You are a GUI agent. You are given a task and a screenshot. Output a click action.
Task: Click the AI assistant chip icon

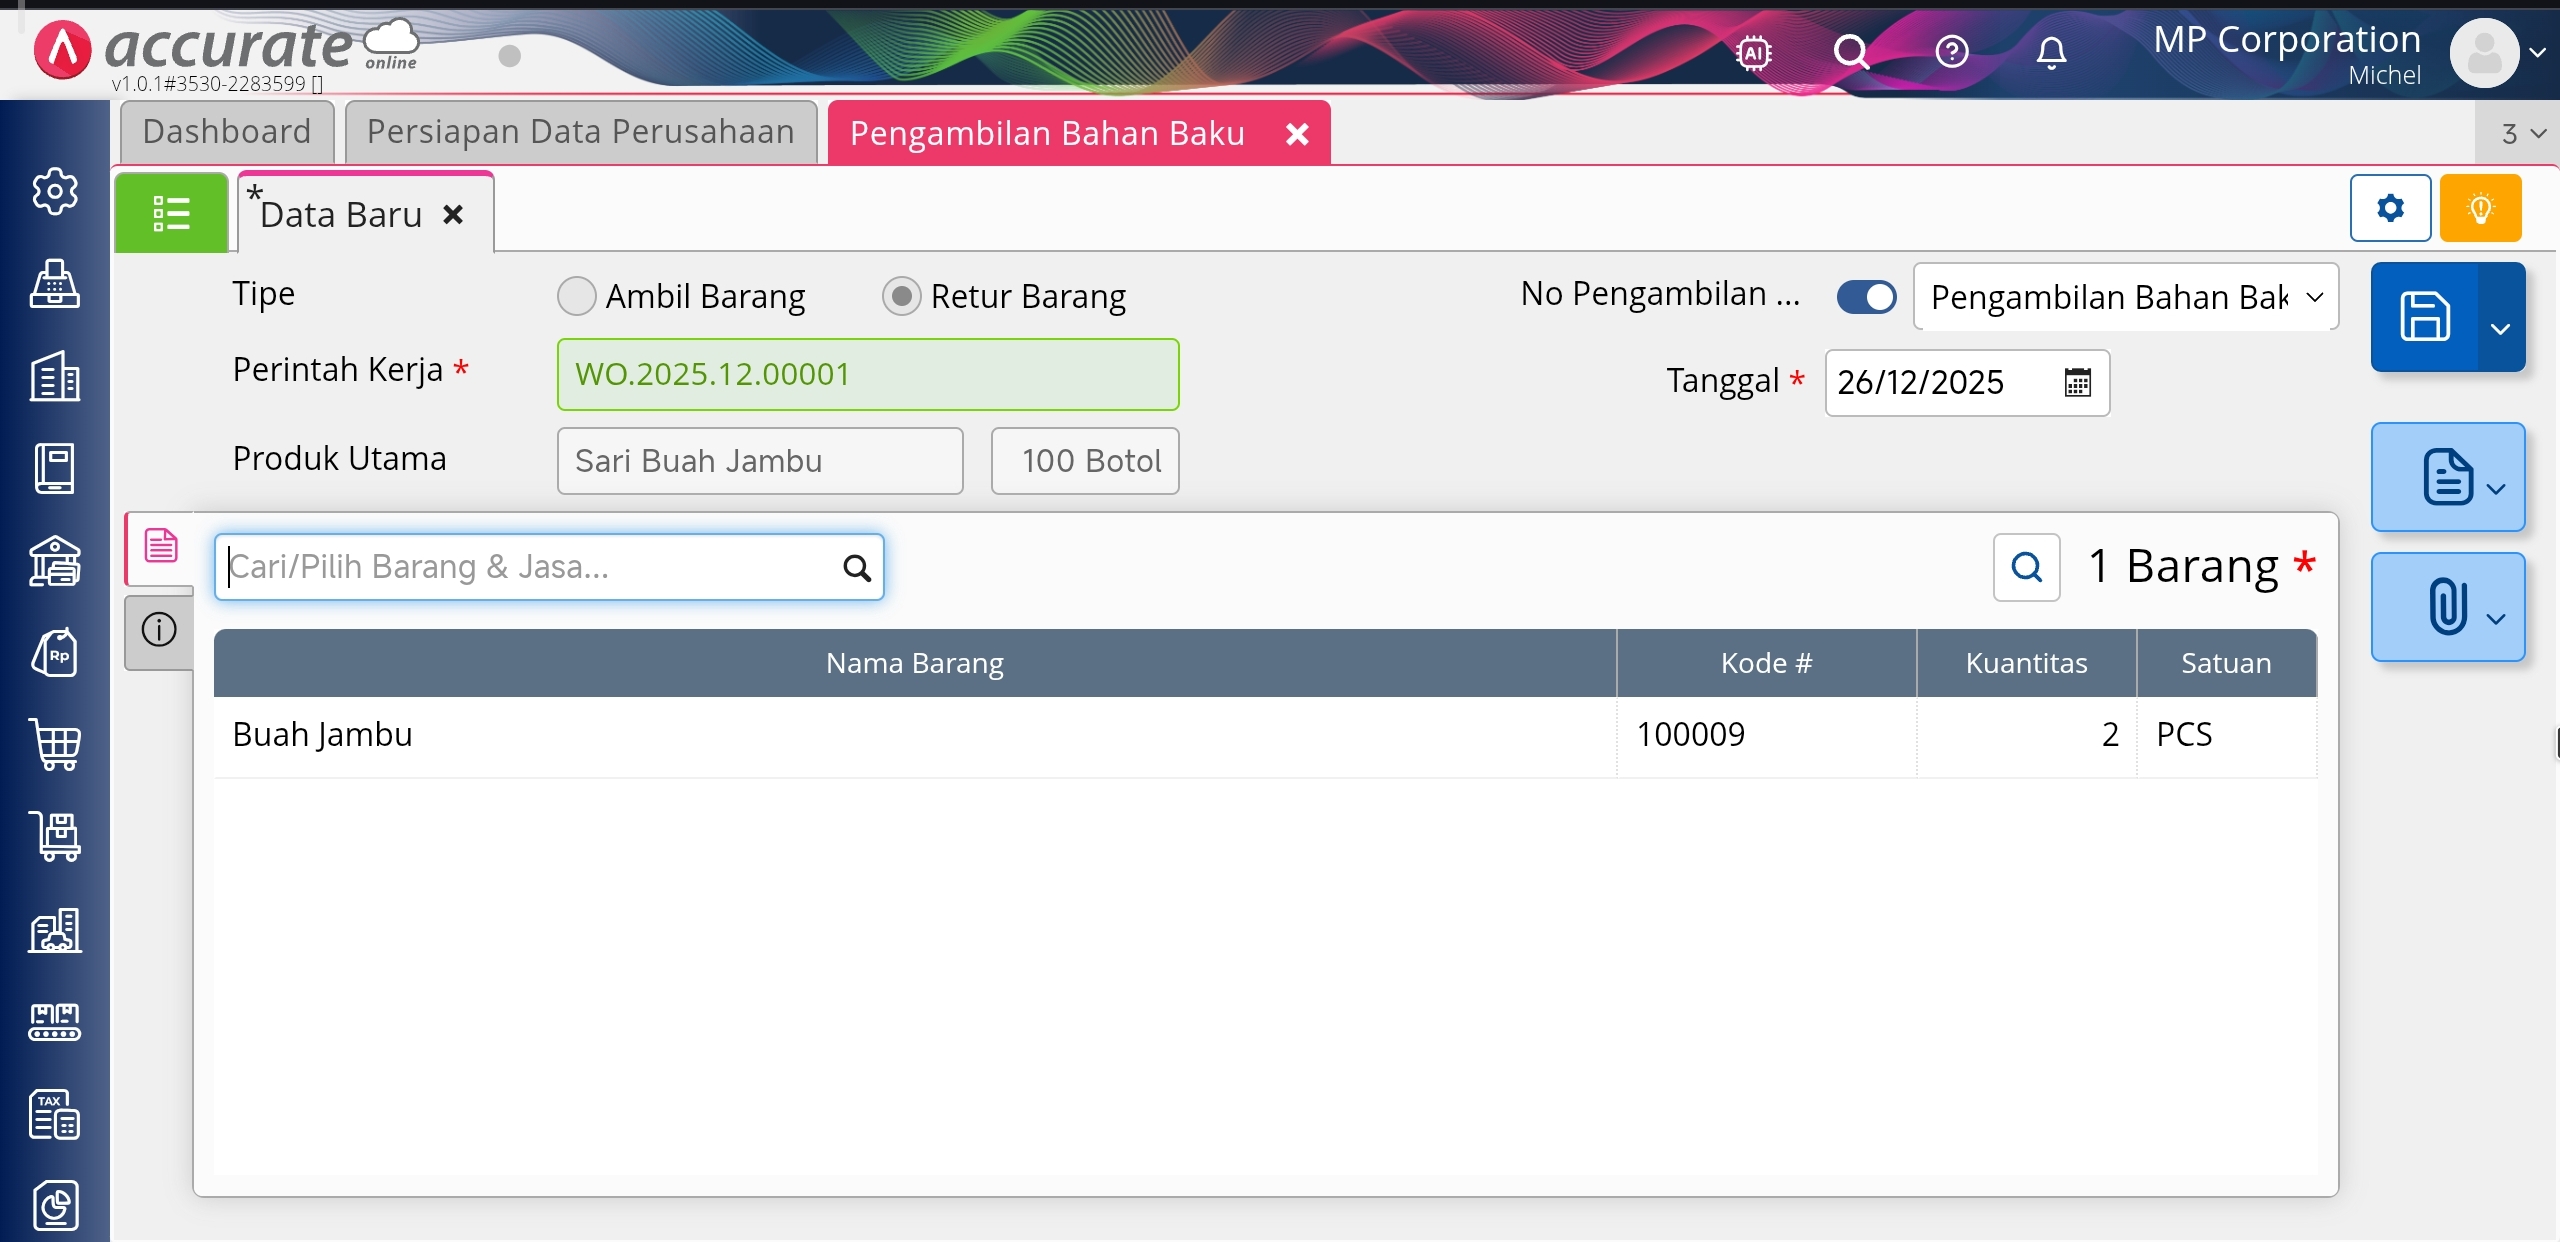coord(1753,52)
